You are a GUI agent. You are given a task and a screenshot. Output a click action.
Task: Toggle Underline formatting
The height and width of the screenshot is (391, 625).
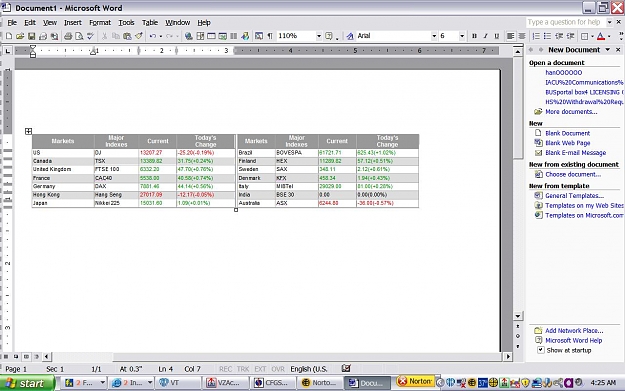pyautogui.click(x=496, y=36)
